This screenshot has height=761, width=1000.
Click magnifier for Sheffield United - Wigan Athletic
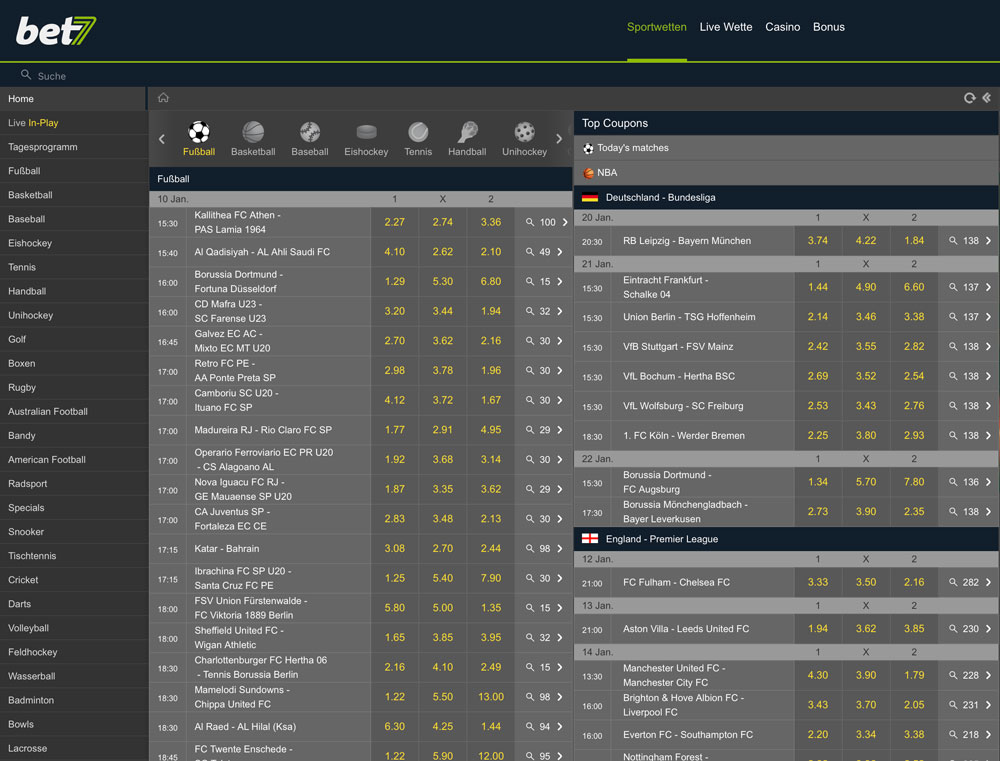tap(530, 637)
